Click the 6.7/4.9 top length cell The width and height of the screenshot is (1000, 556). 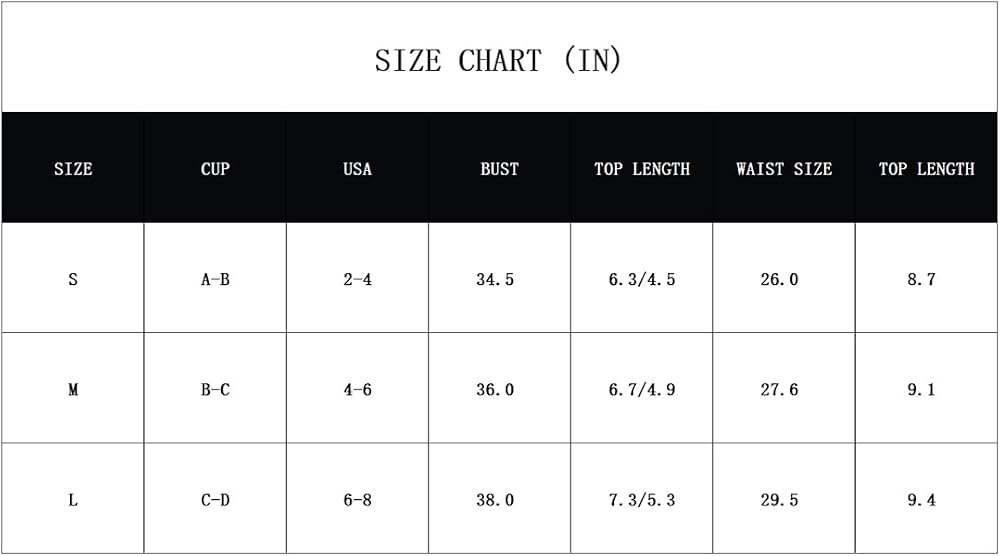(x=642, y=389)
